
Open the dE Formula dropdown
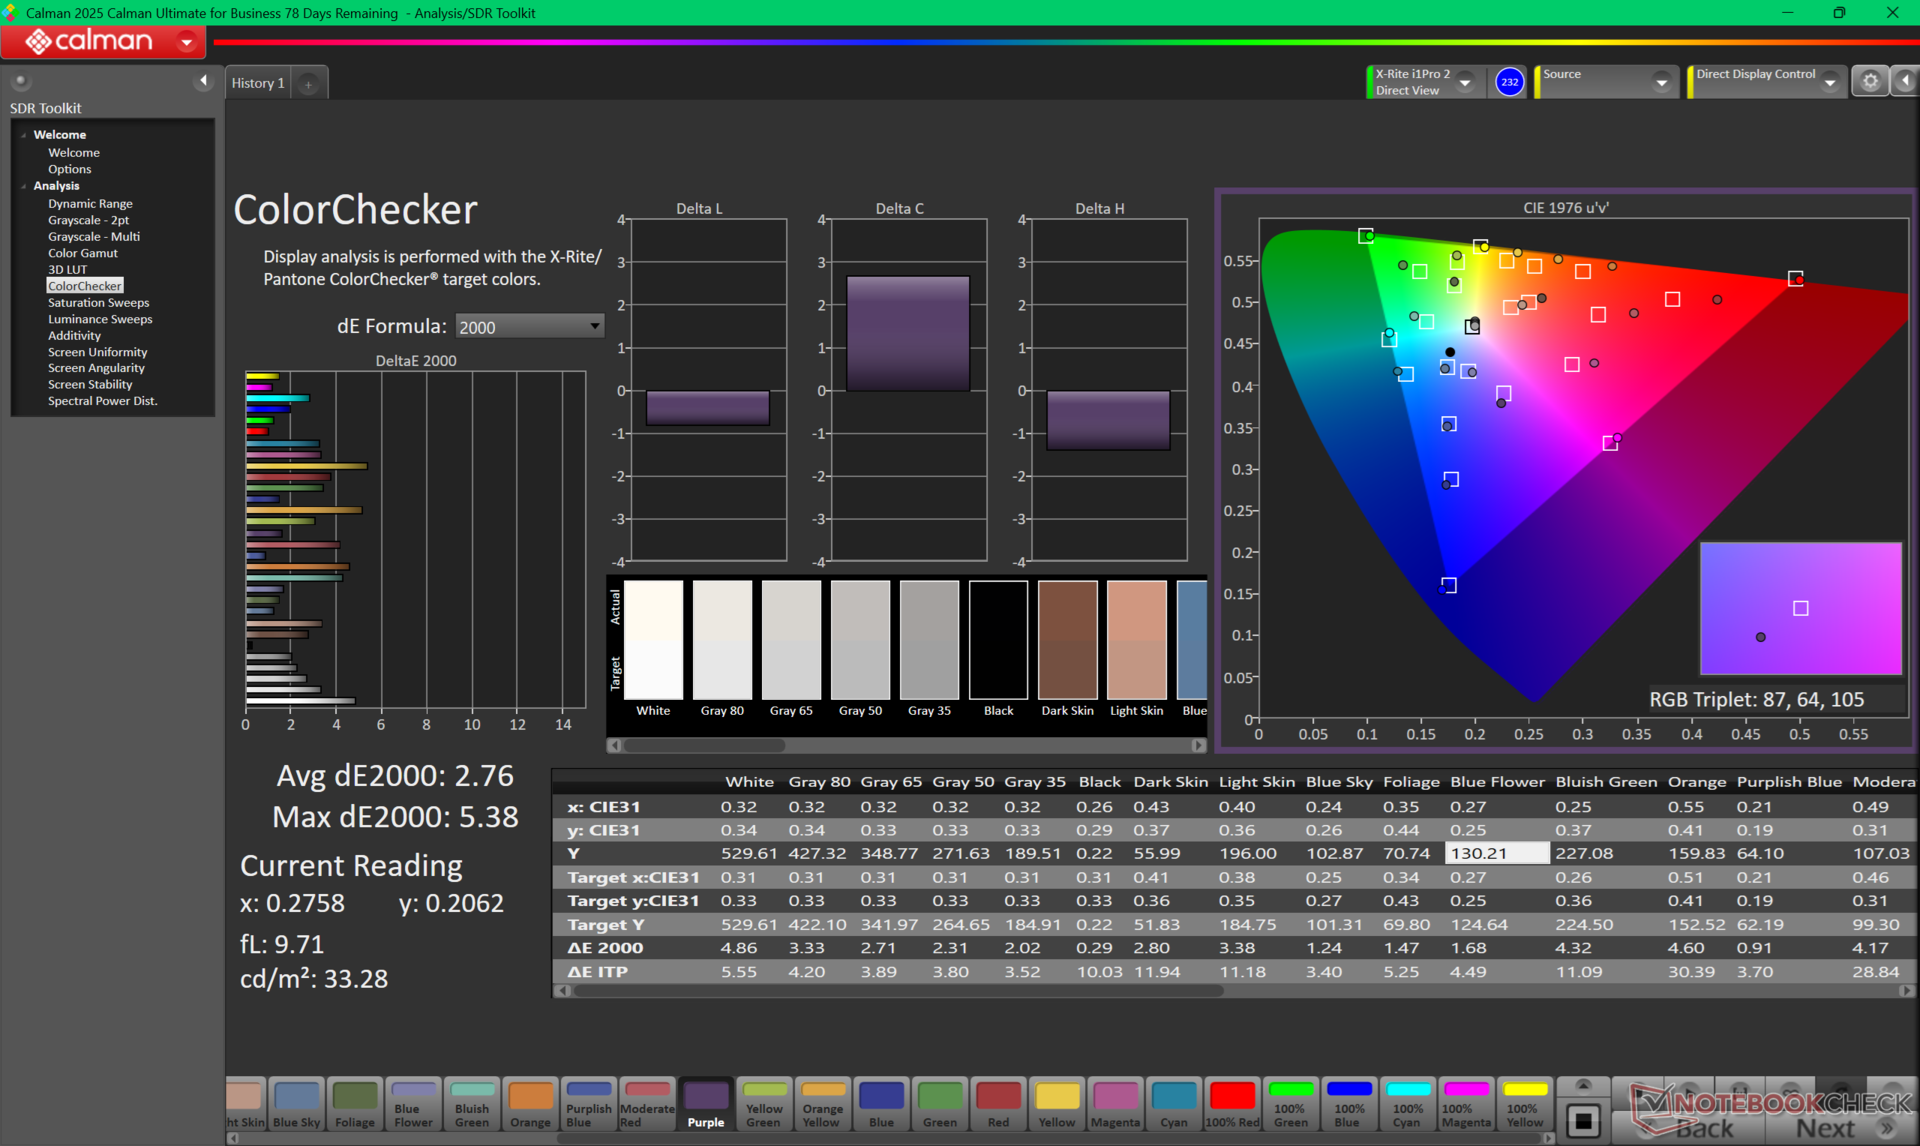[x=529, y=326]
